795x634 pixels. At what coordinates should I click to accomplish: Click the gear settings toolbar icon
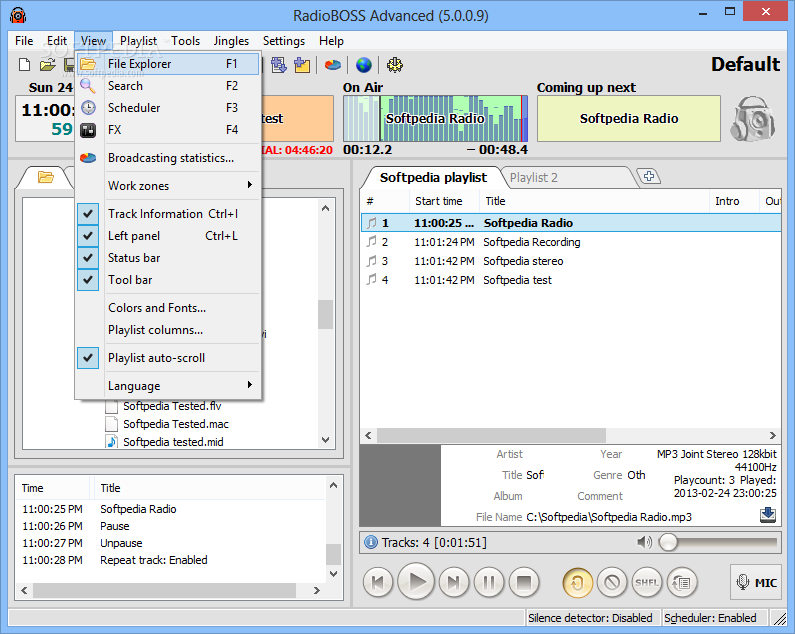(394, 64)
